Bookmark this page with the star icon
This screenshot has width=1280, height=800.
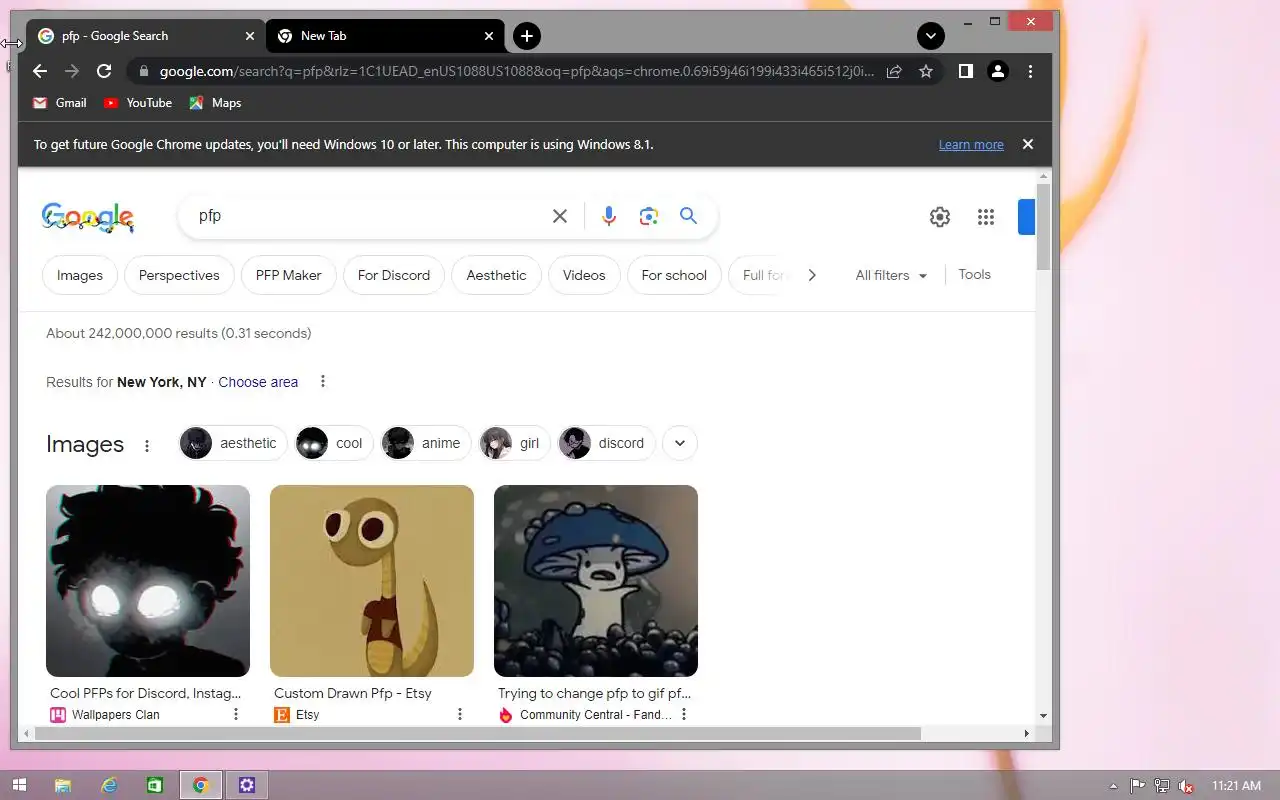pyautogui.click(x=926, y=71)
